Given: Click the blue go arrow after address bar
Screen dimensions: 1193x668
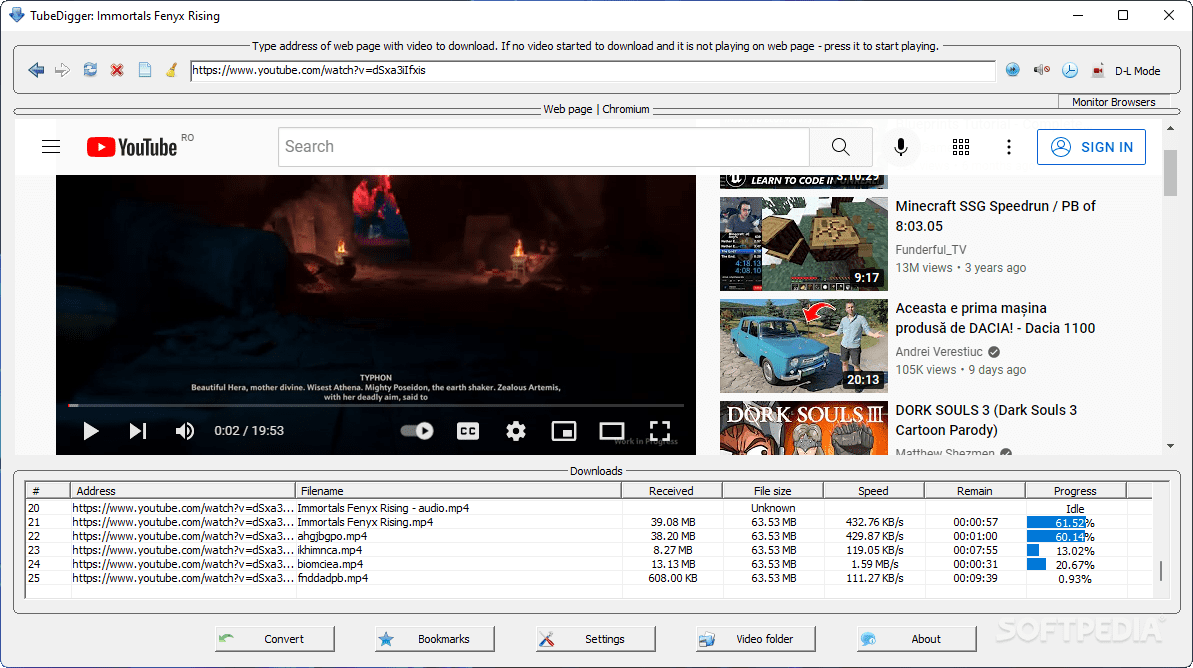Looking at the screenshot, I should coord(1013,70).
